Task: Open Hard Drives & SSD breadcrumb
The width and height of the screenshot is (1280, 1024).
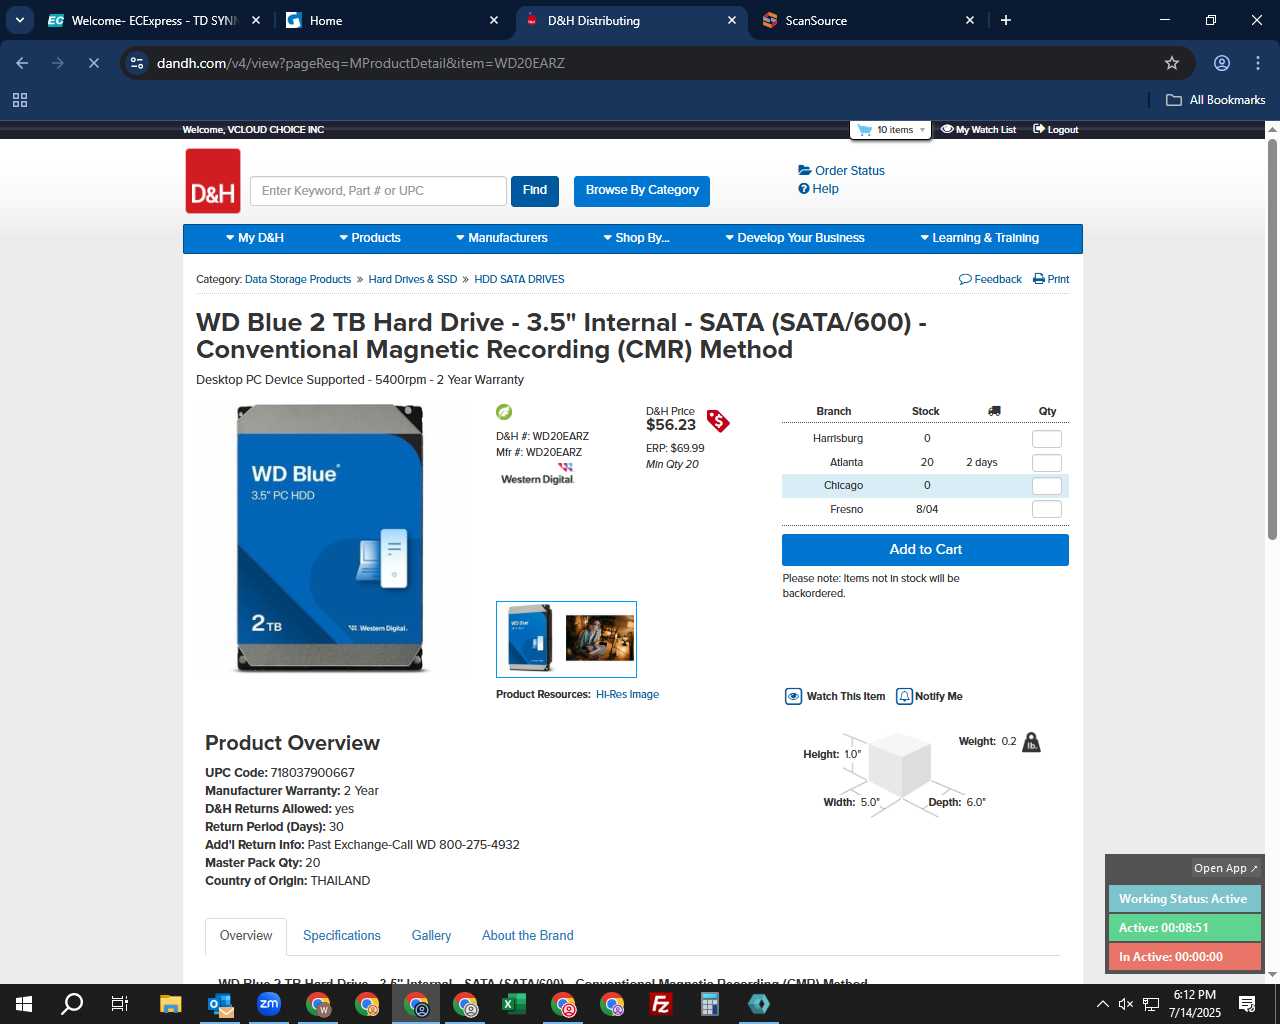Action: pyautogui.click(x=413, y=279)
